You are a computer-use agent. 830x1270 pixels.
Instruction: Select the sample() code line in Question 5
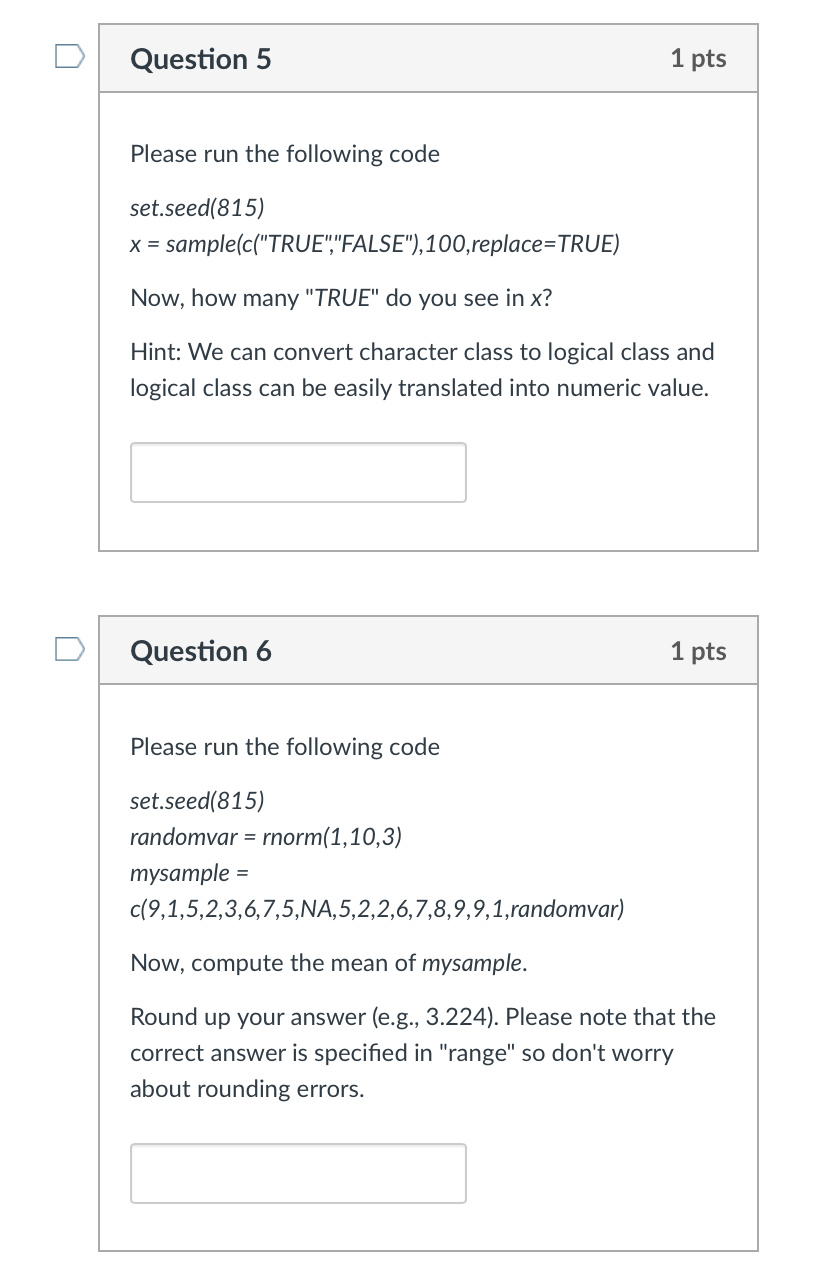(374, 243)
